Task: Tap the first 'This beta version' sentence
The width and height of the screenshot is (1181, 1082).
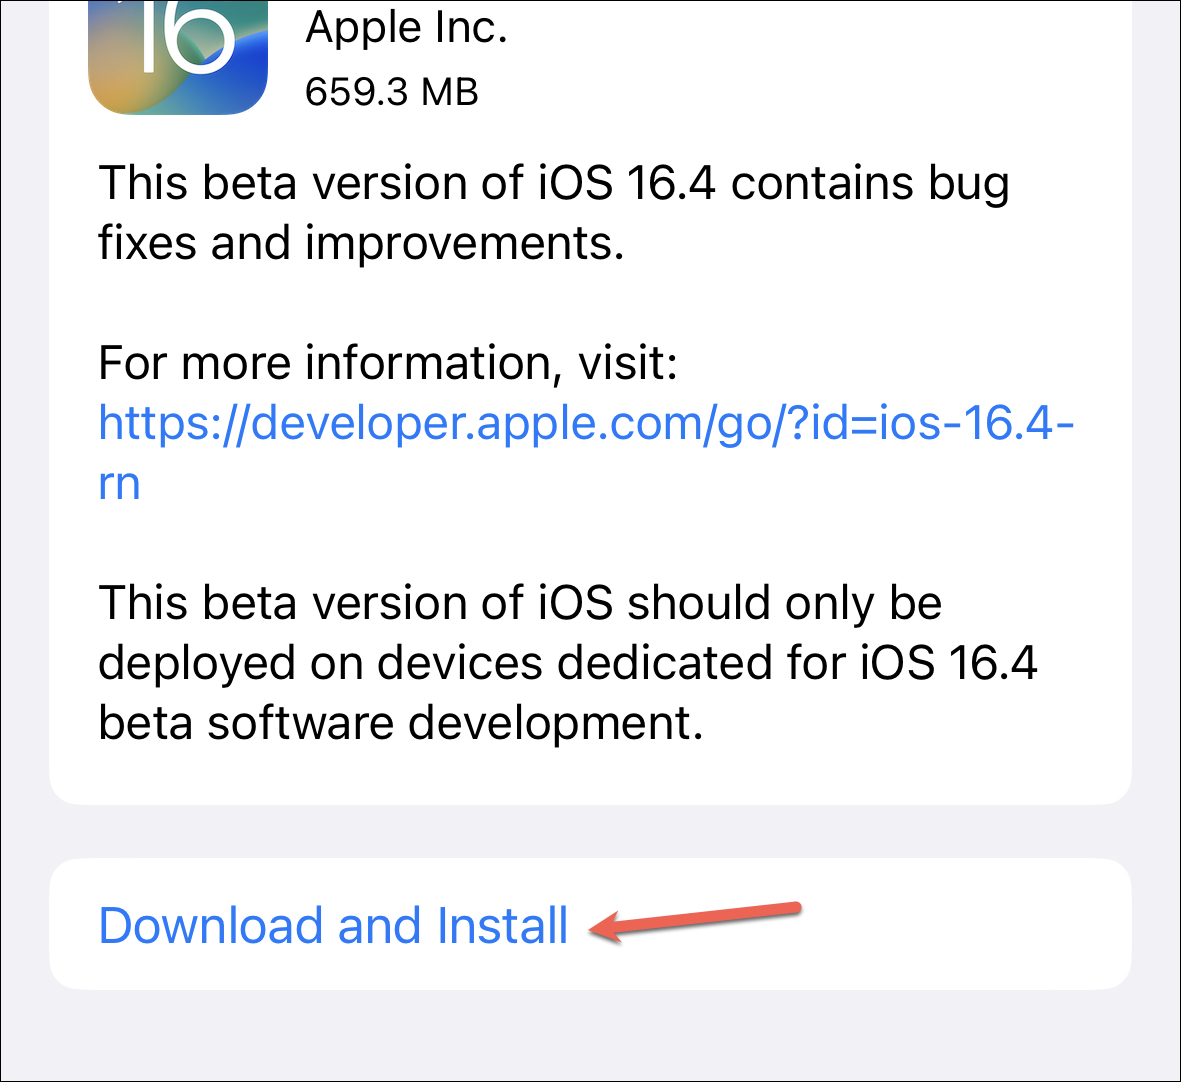Action: [x=554, y=213]
